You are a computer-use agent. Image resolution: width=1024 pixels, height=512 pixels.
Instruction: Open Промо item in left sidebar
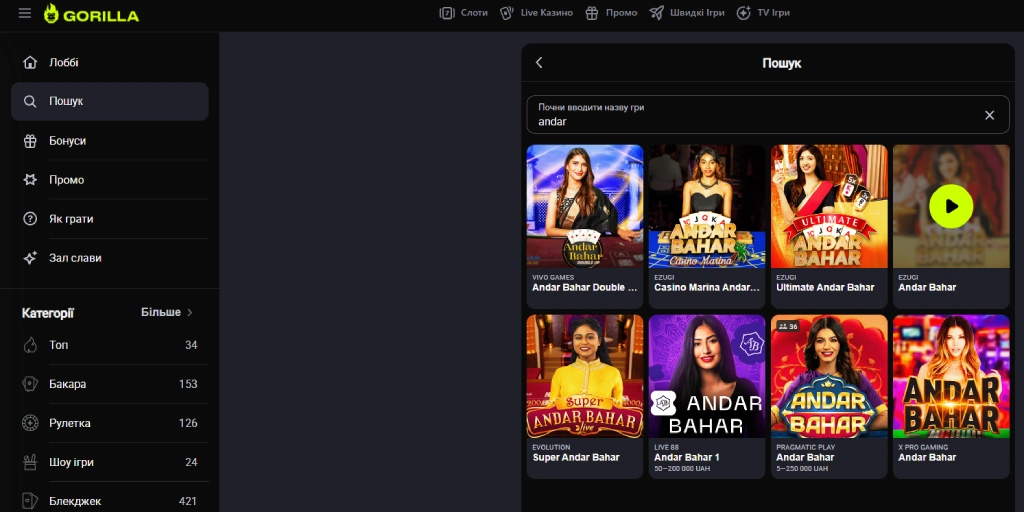(66, 180)
